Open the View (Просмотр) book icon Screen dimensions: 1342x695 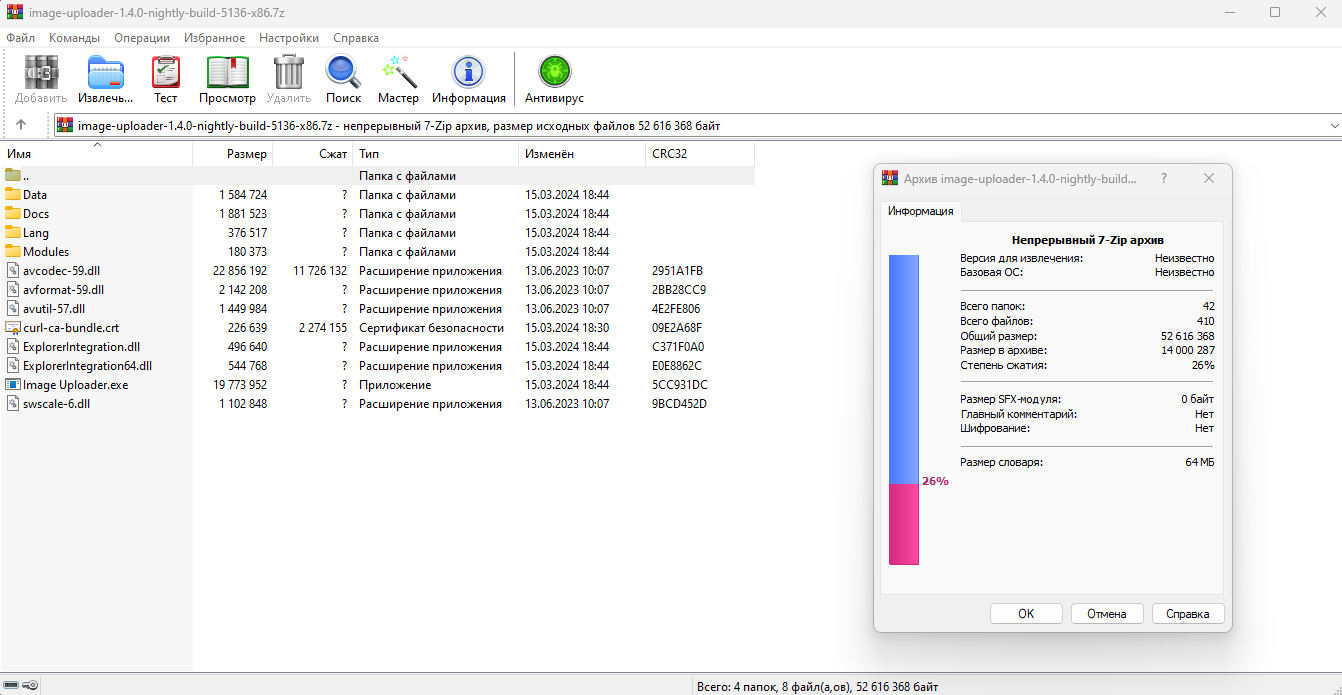click(227, 73)
